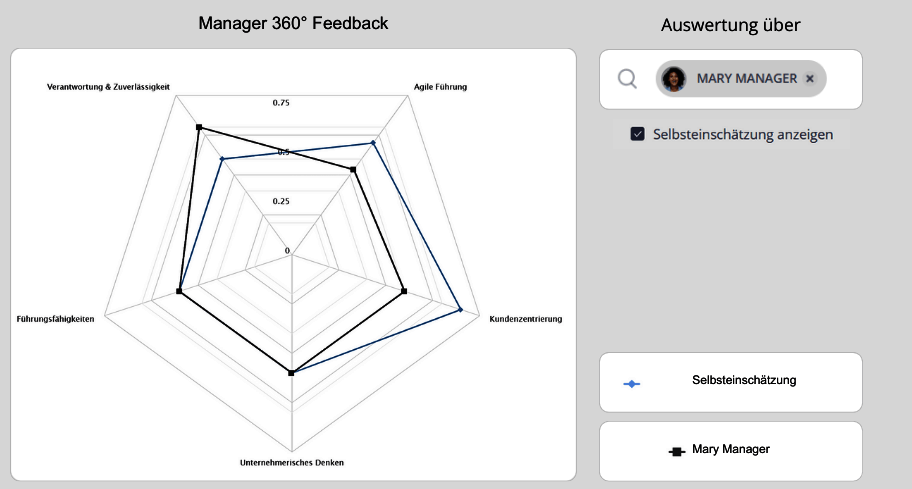Image resolution: width=912 pixels, height=489 pixels.
Task: Click the black square legend marker
Action: coord(677,451)
